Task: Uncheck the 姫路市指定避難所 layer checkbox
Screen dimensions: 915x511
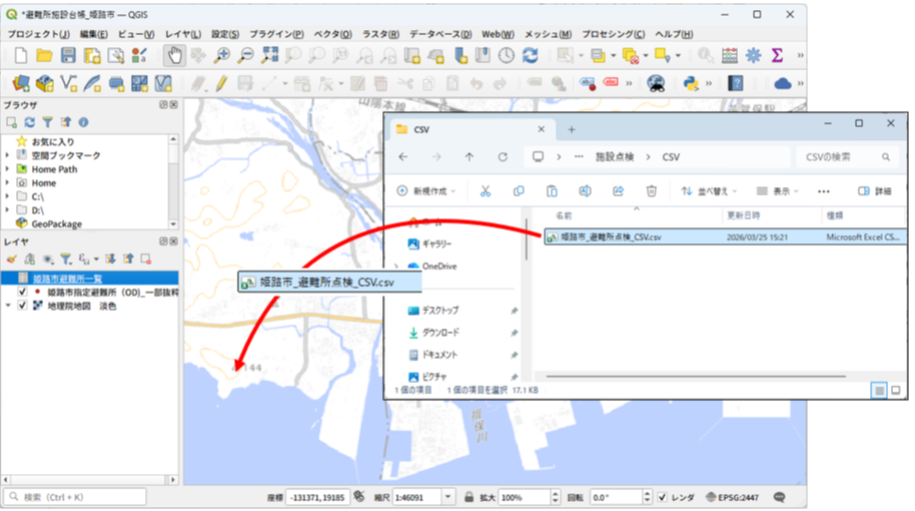Action: tap(23, 292)
